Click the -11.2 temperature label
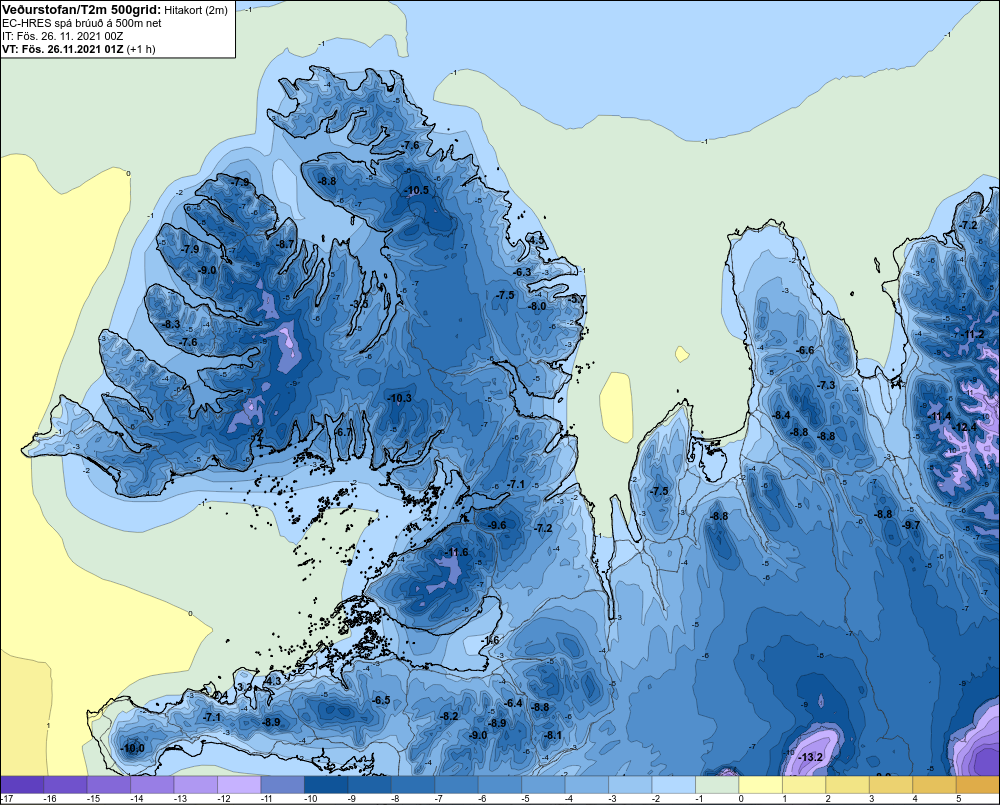The width and height of the screenshot is (1000, 805). coord(972,335)
